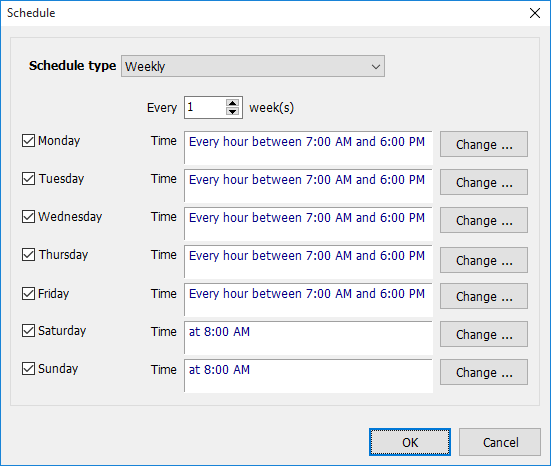Disable the Saturday checkbox
The width and height of the screenshot is (551, 466).
28,331
